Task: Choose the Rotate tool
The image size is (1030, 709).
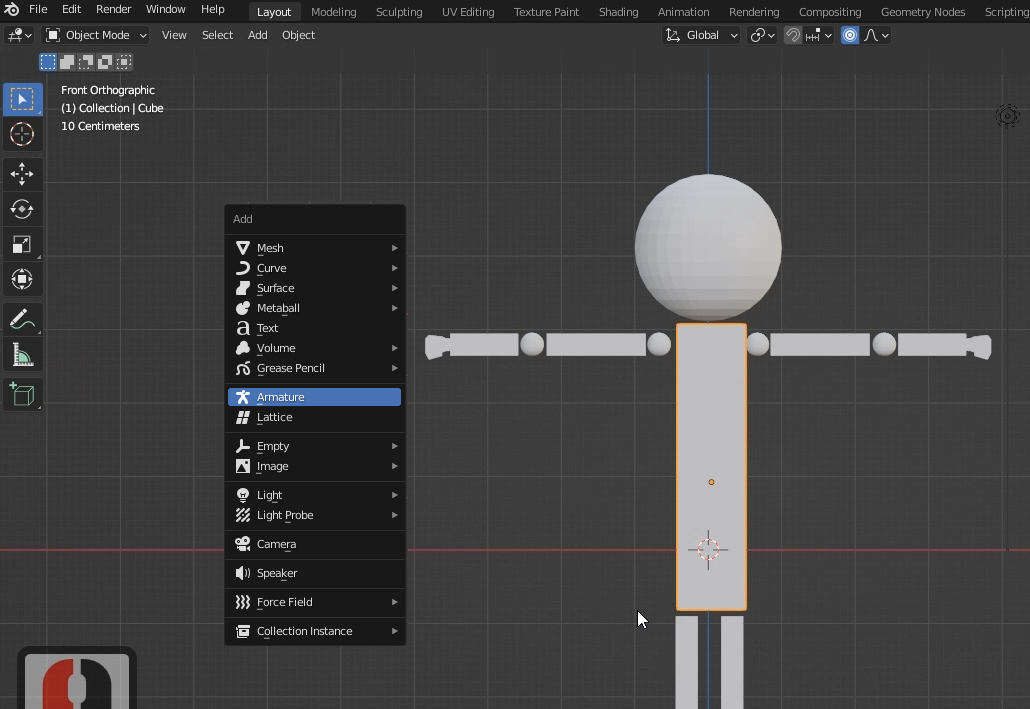Action: pyautogui.click(x=22, y=209)
